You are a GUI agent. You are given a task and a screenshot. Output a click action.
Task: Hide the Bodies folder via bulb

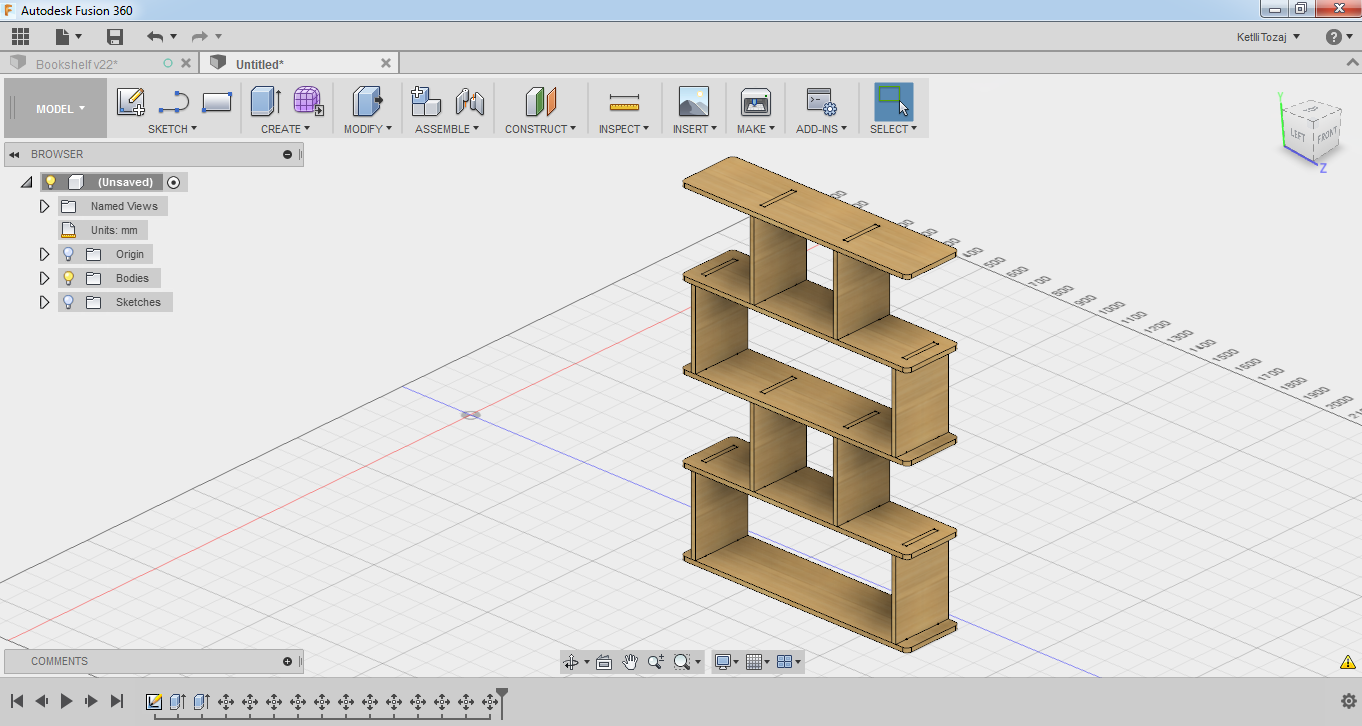[x=68, y=278]
